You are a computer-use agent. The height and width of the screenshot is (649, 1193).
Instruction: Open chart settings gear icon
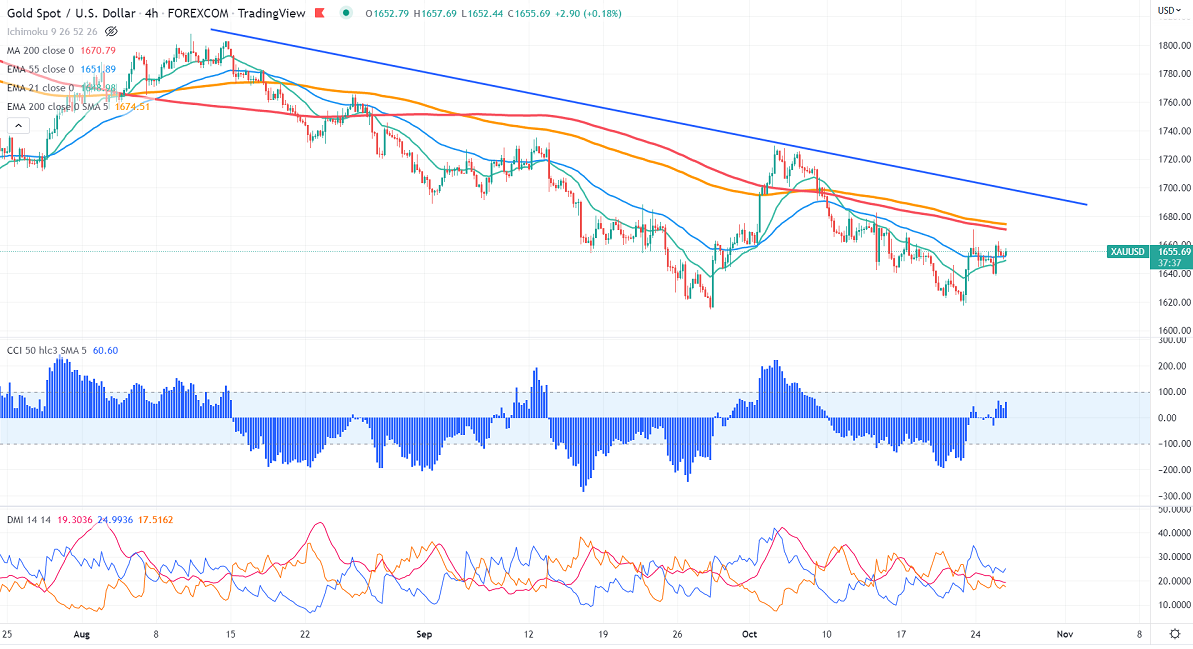(x=1175, y=634)
